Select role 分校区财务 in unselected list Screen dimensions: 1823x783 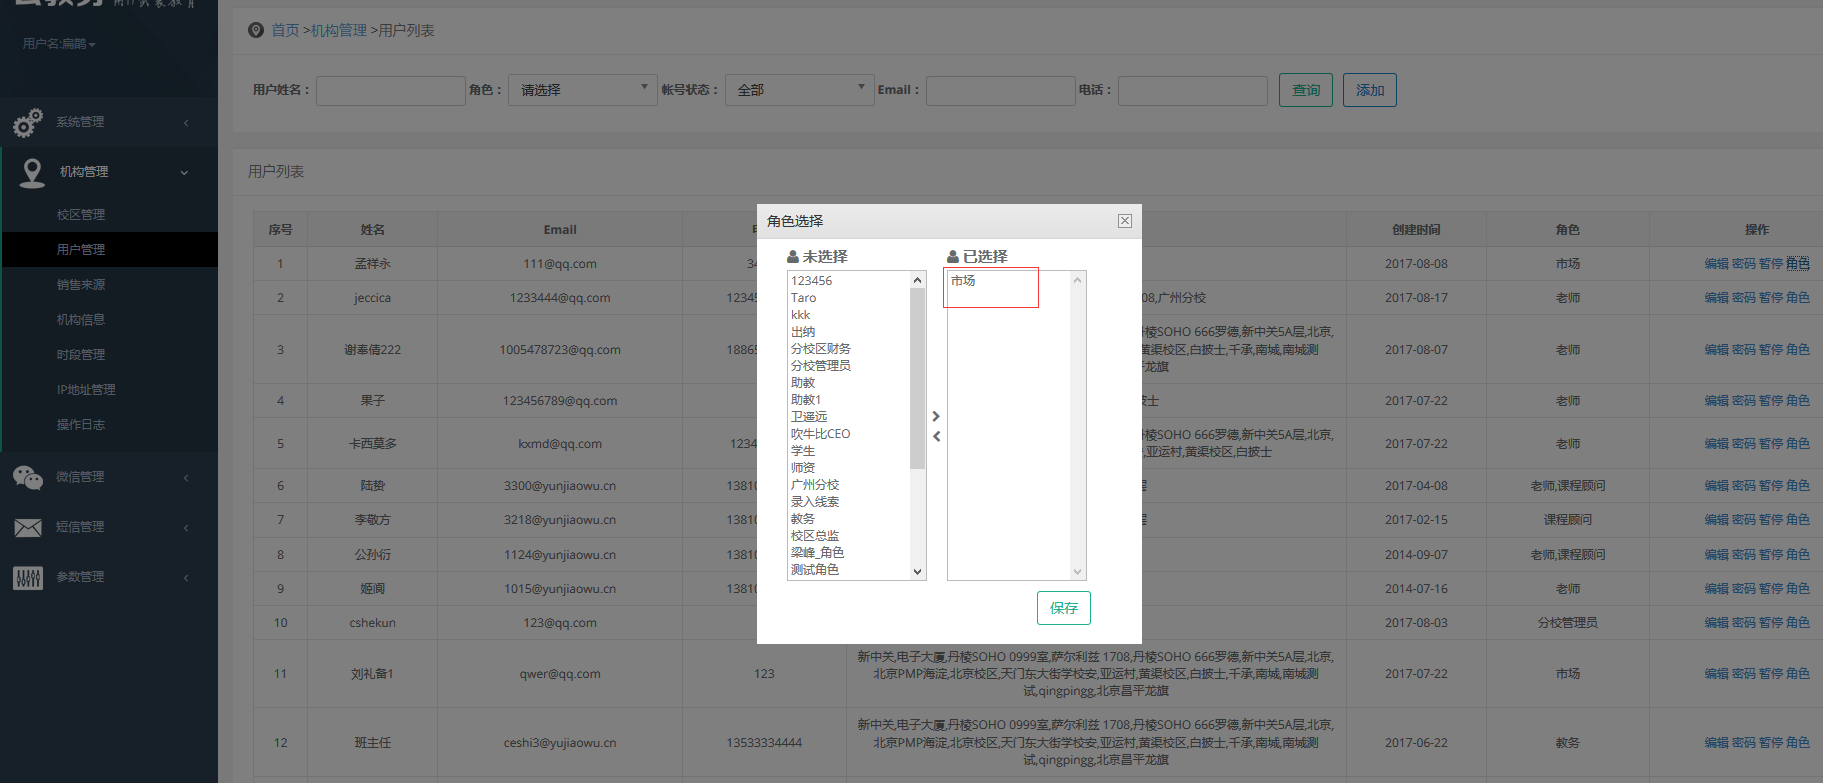coord(849,349)
